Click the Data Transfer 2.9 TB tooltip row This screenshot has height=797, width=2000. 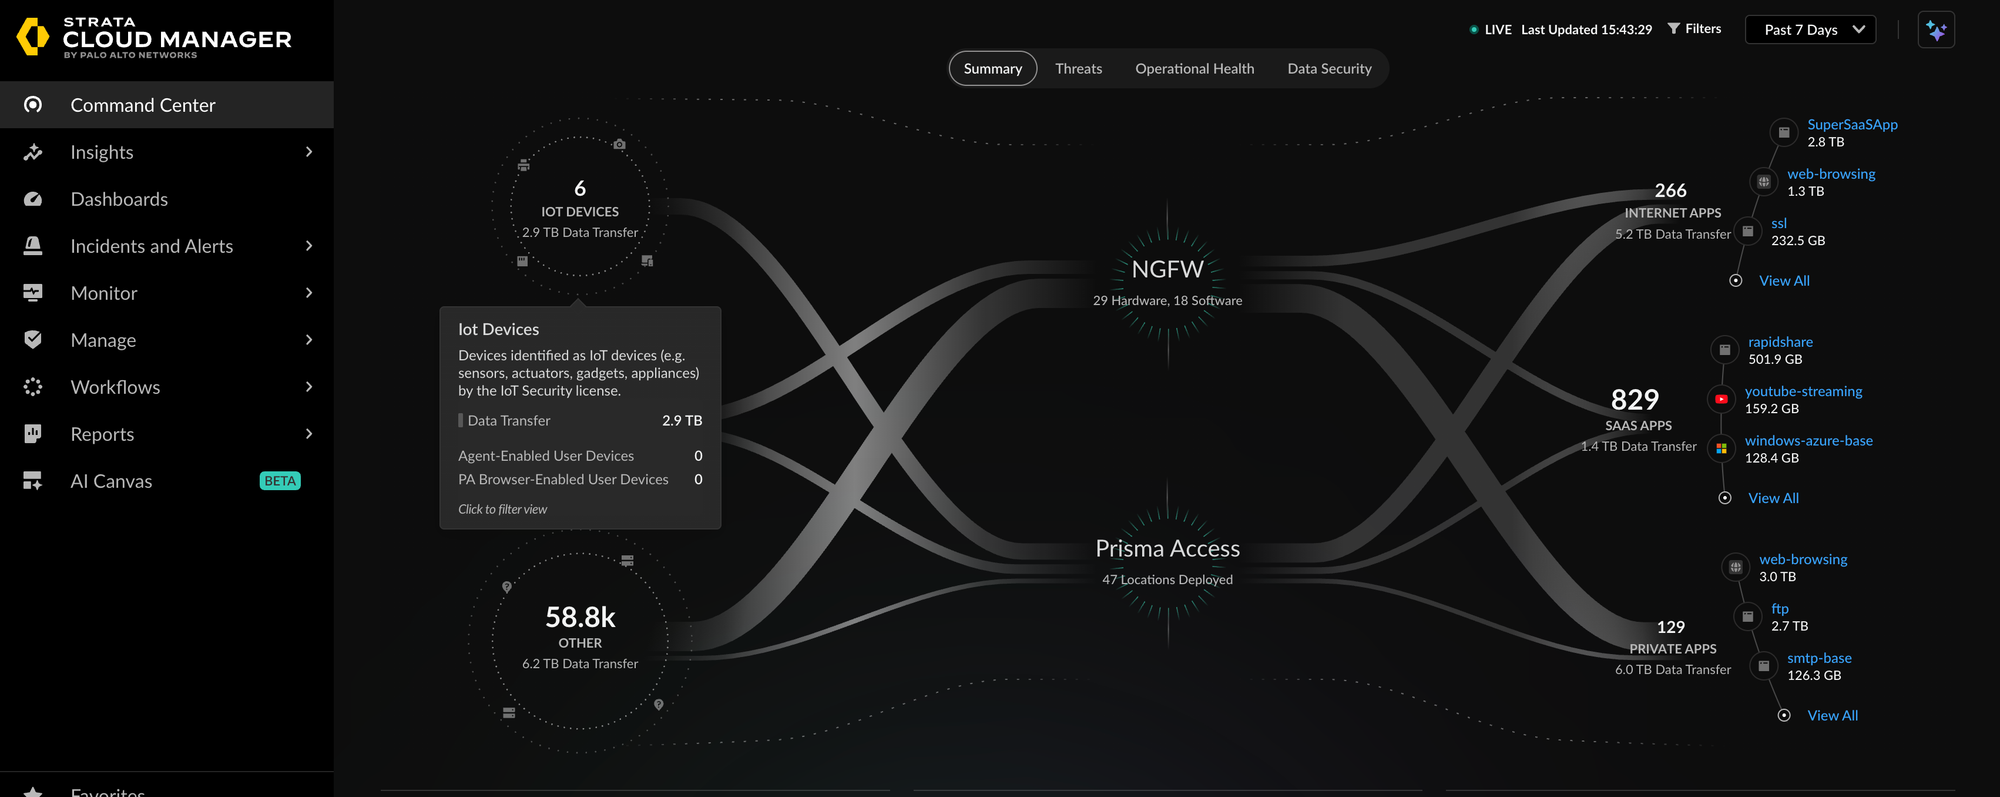coord(580,421)
